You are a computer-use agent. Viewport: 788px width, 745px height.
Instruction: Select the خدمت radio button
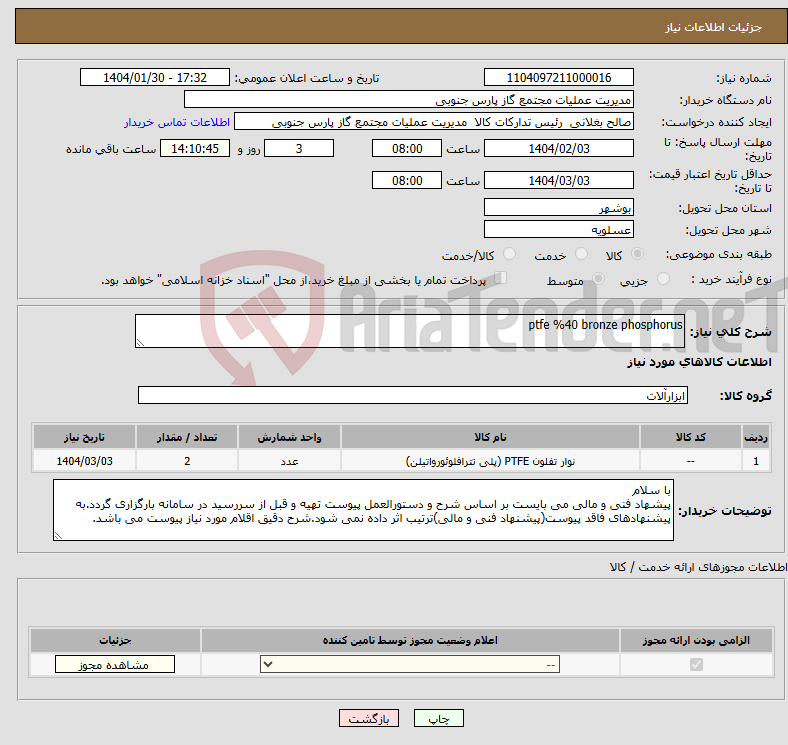[x=581, y=254]
